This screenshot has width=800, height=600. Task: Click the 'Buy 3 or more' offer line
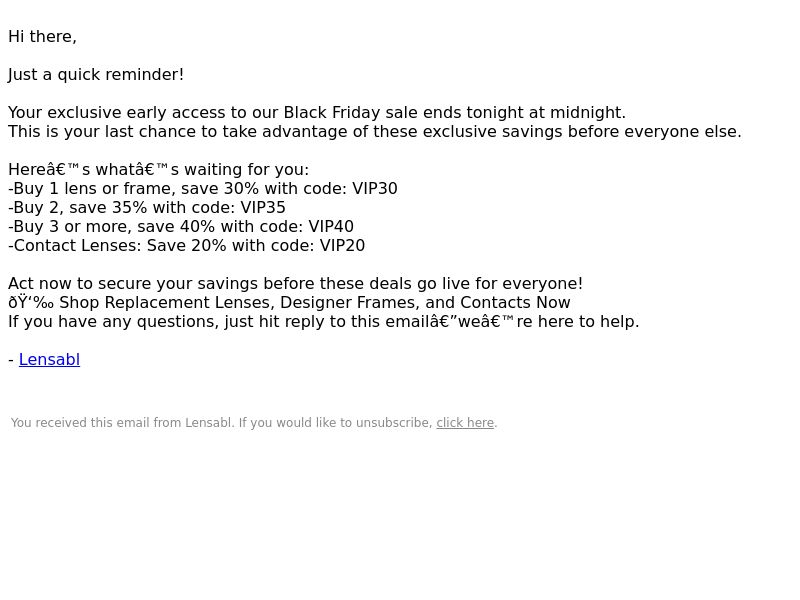pyautogui.click(x=181, y=227)
